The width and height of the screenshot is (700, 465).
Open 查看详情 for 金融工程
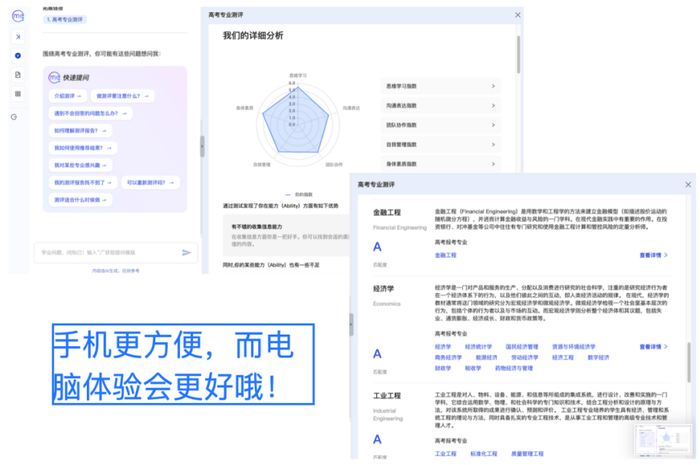[654, 255]
